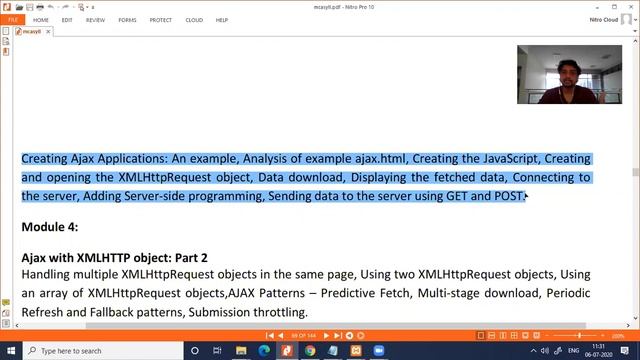
Task: Go to previous page button
Action: (281, 336)
